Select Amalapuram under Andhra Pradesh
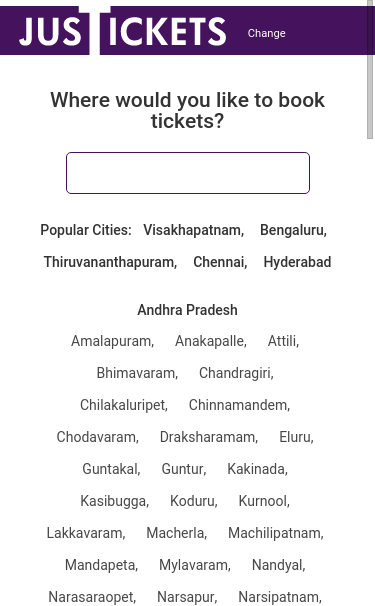The height and width of the screenshot is (606, 375). (x=112, y=341)
